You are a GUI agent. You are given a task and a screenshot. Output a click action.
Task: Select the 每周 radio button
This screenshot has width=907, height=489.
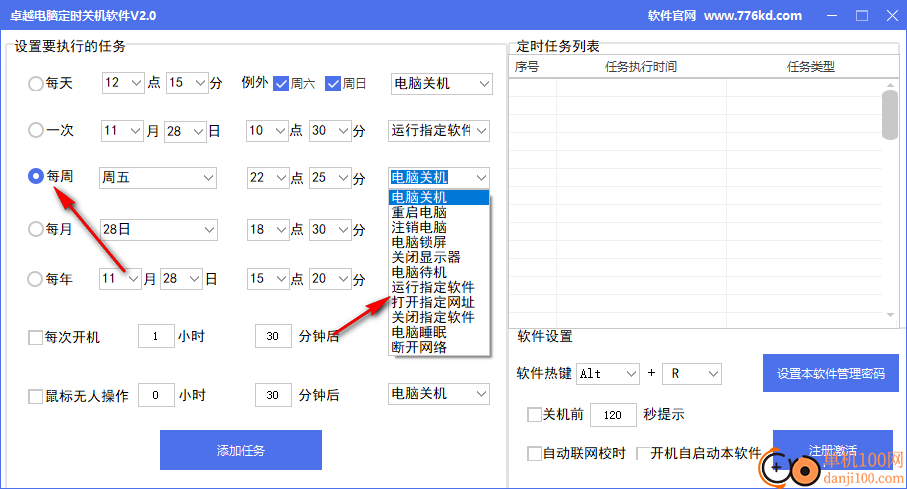[x=36, y=176]
